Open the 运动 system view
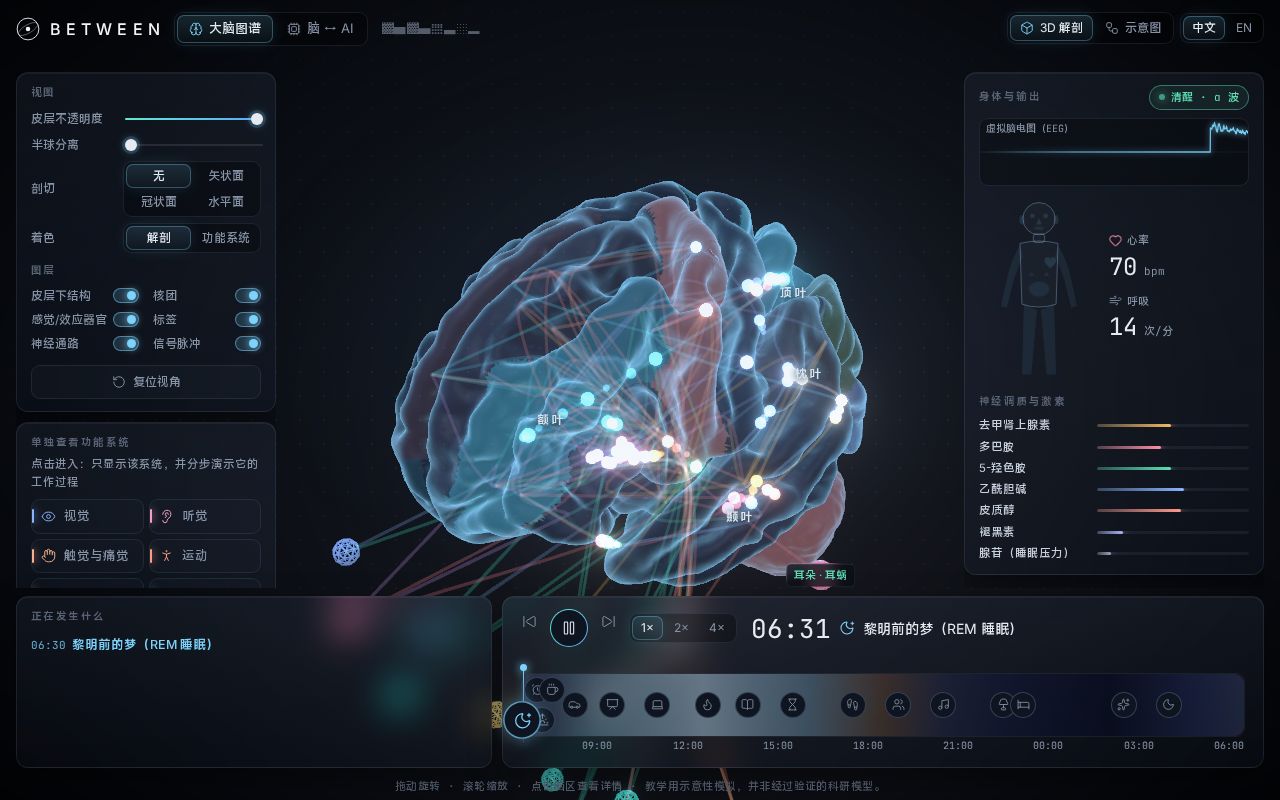This screenshot has height=800, width=1280. 205,556
